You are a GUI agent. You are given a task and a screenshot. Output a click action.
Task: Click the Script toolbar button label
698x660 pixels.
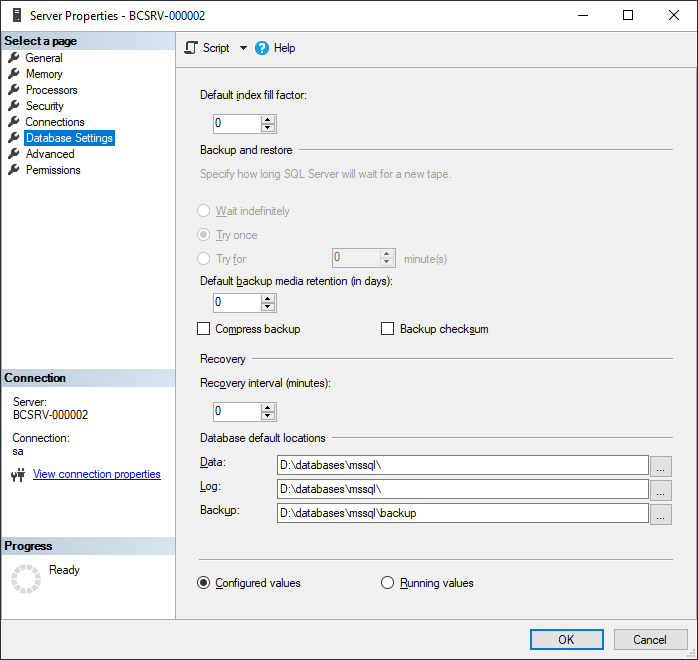pyautogui.click(x=216, y=48)
